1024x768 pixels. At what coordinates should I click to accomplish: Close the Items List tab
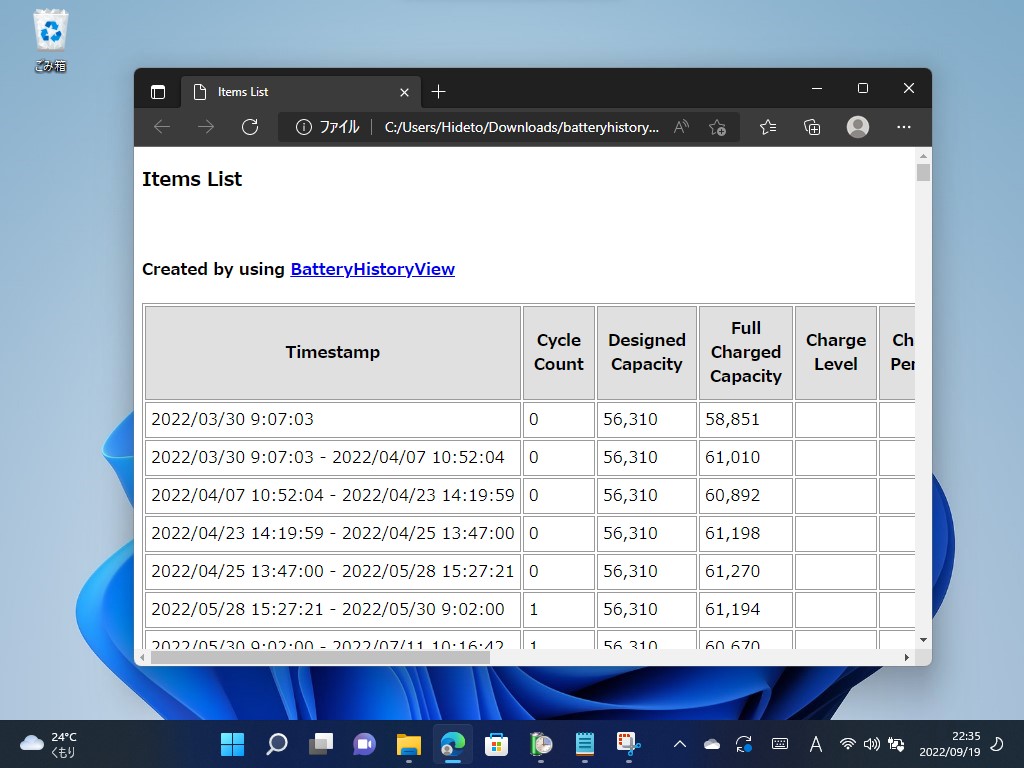pos(404,93)
